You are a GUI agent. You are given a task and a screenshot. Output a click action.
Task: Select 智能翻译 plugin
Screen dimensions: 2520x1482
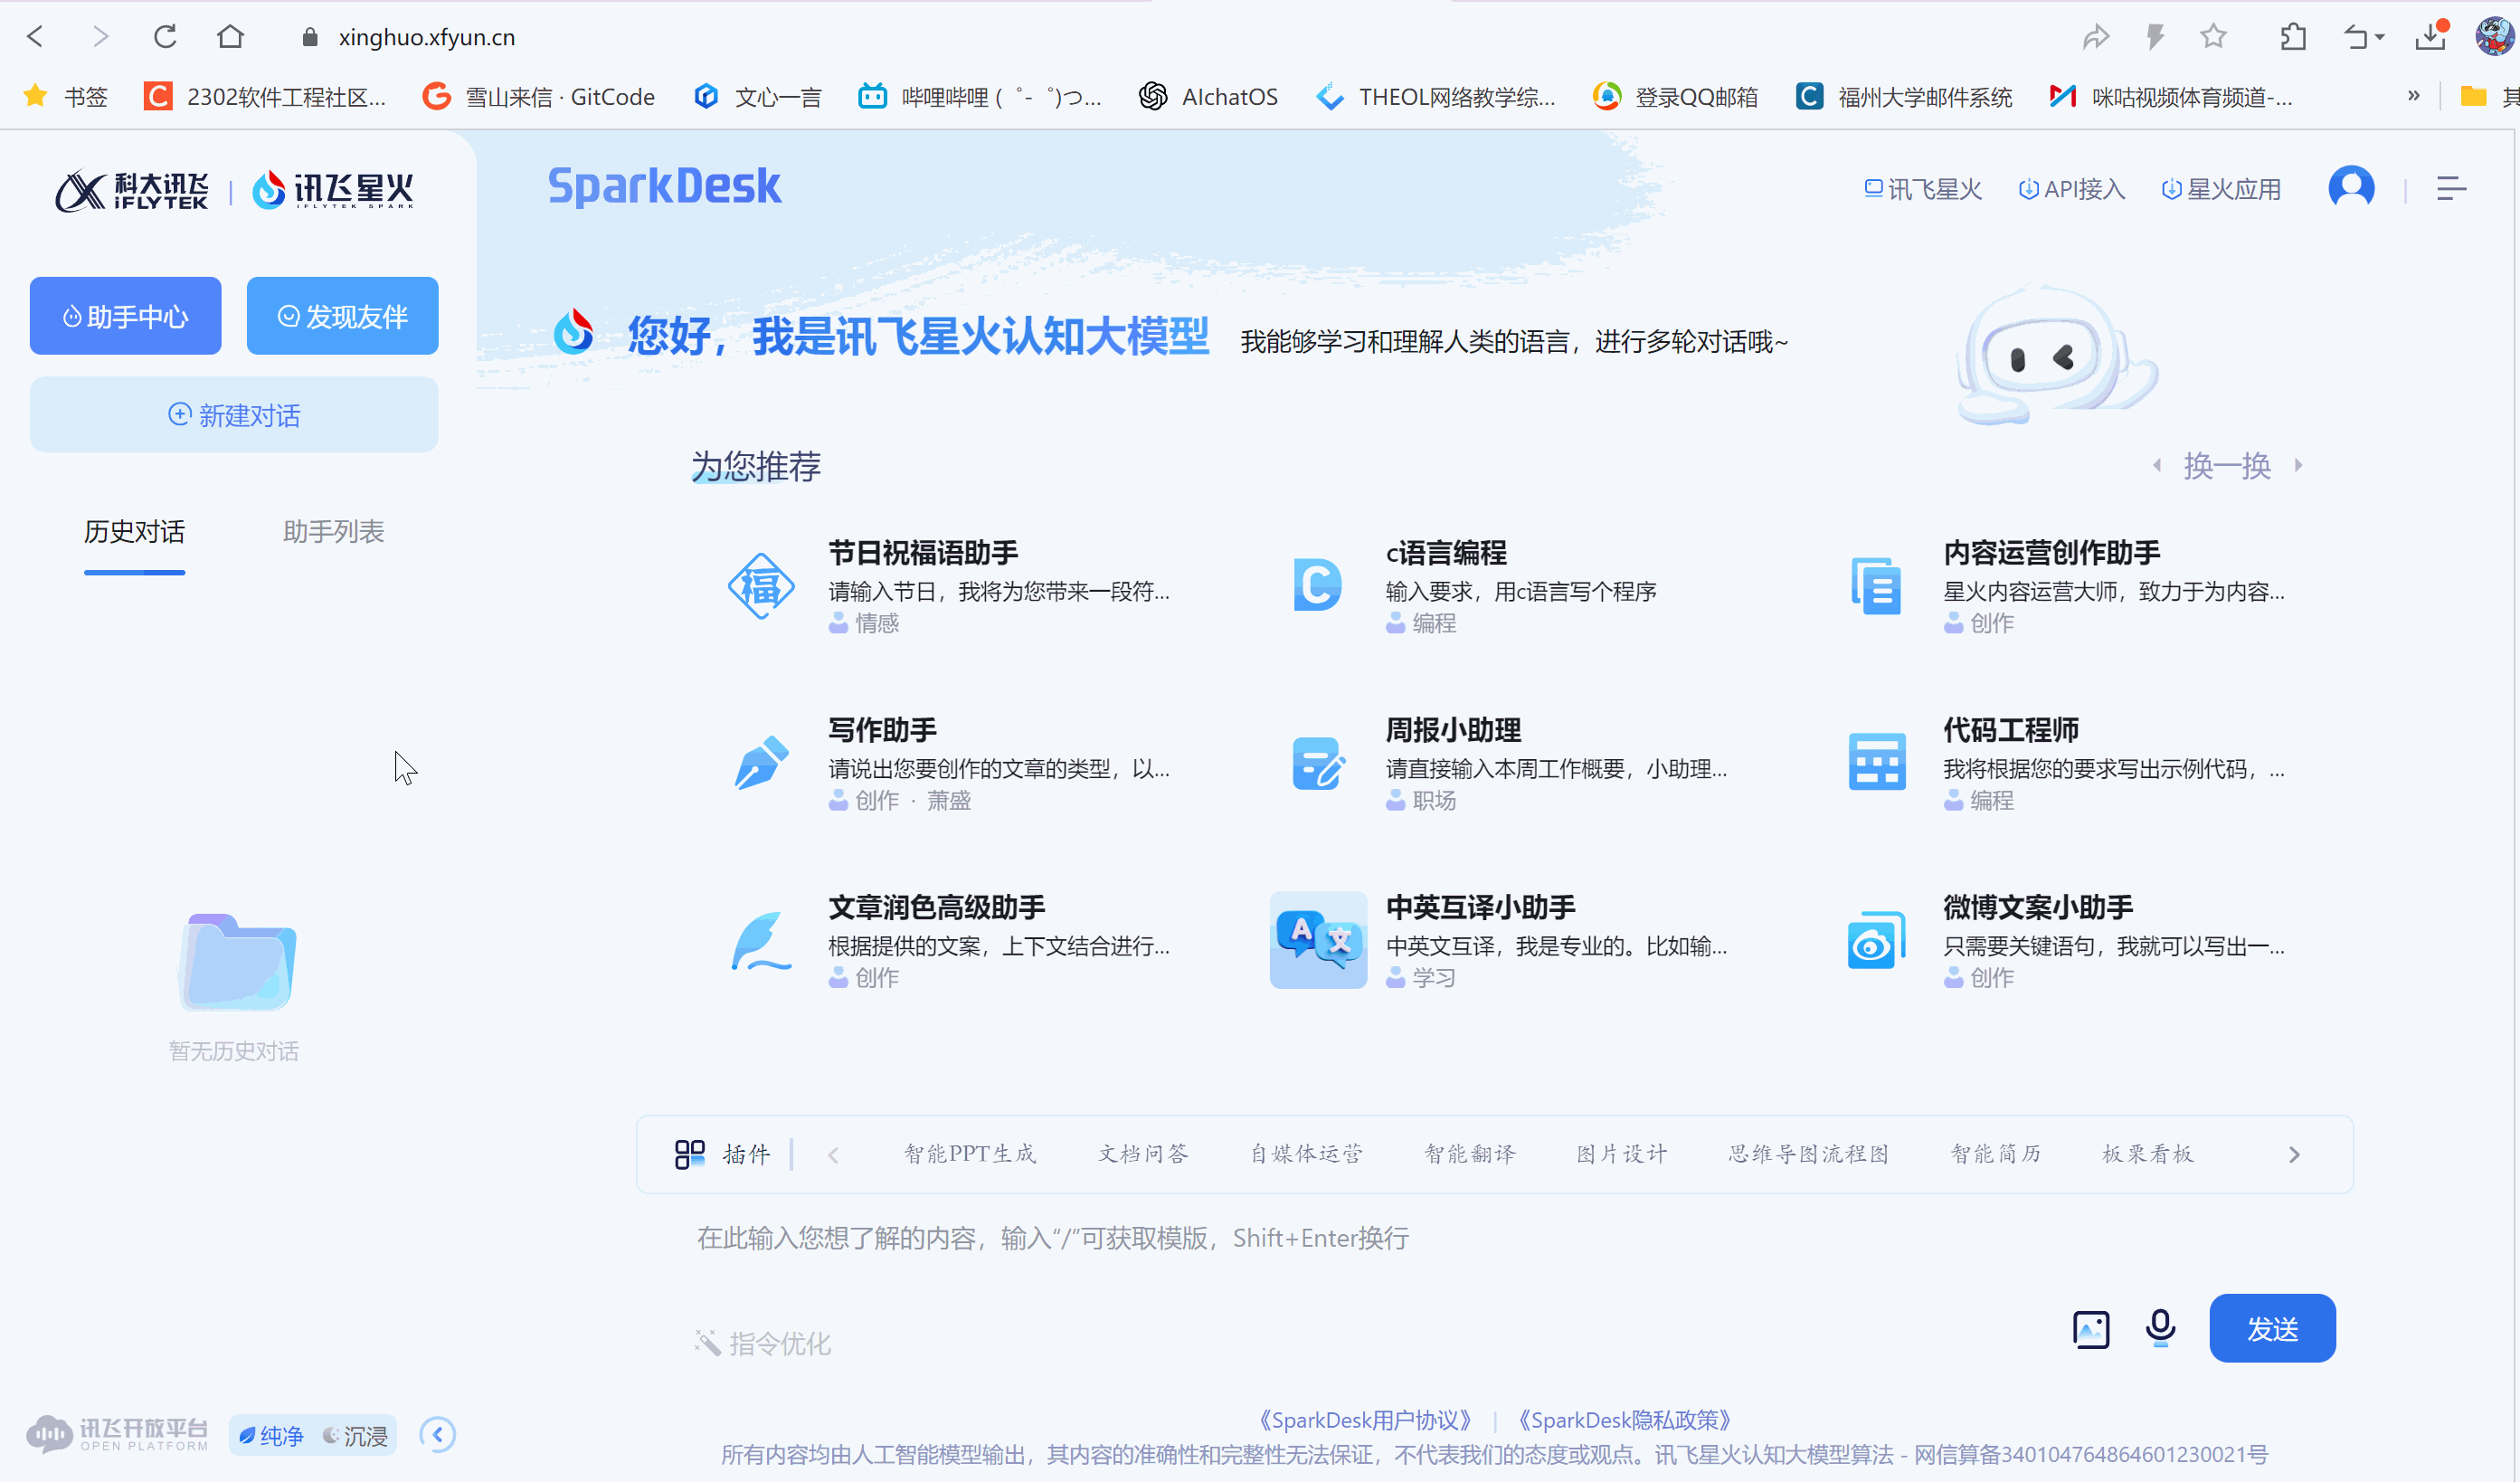point(1470,1154)
